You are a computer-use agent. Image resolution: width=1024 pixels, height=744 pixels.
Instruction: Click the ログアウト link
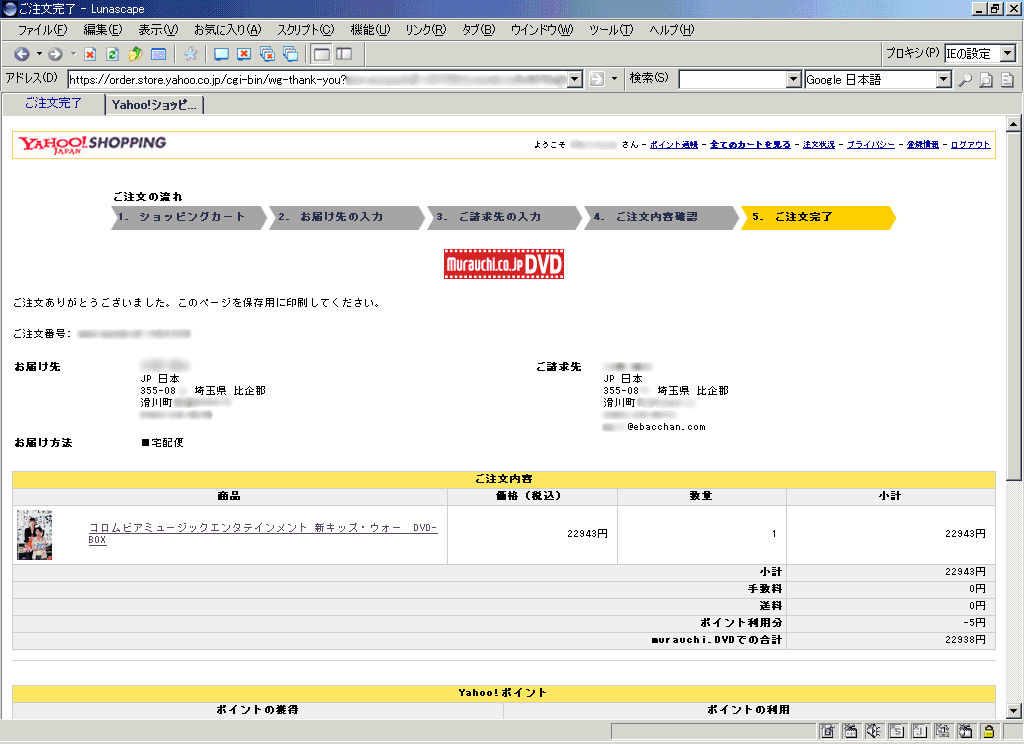[x=970, y=144]
